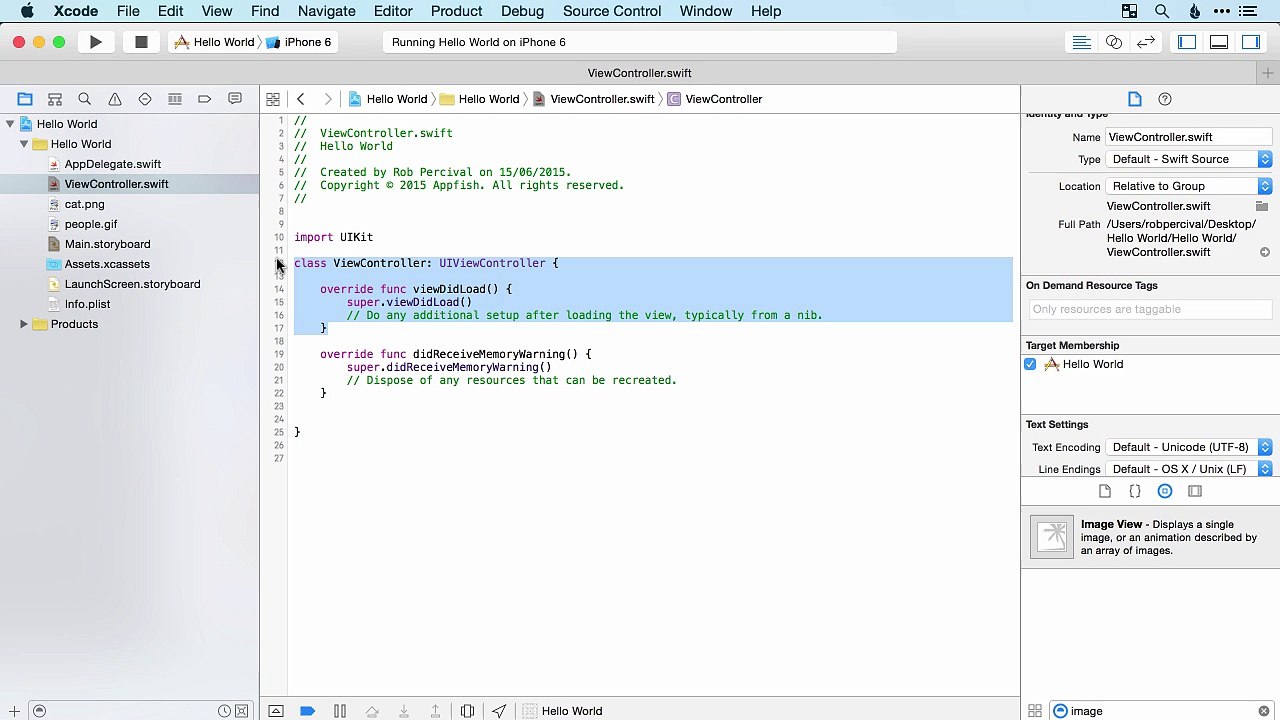Open the Report navigator tab

(x=235, y=99)
